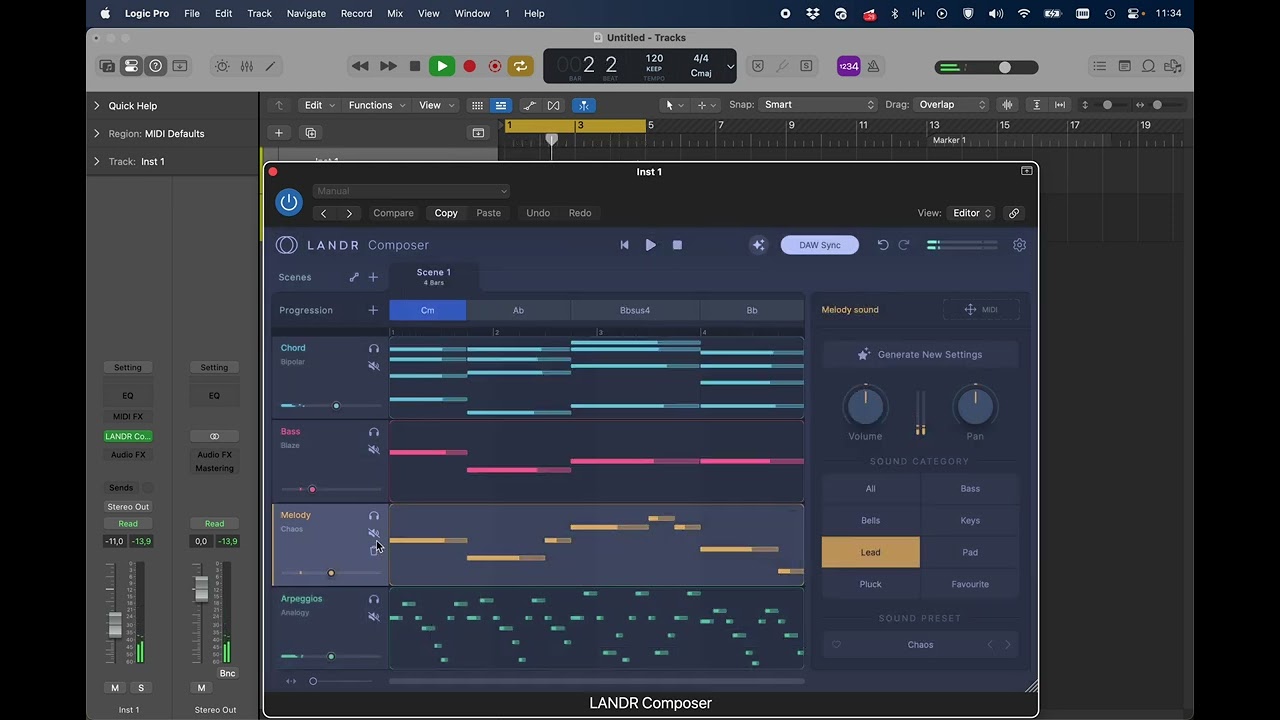
Task: Select the Pad sound category
Action: click(x=970, y=552)
